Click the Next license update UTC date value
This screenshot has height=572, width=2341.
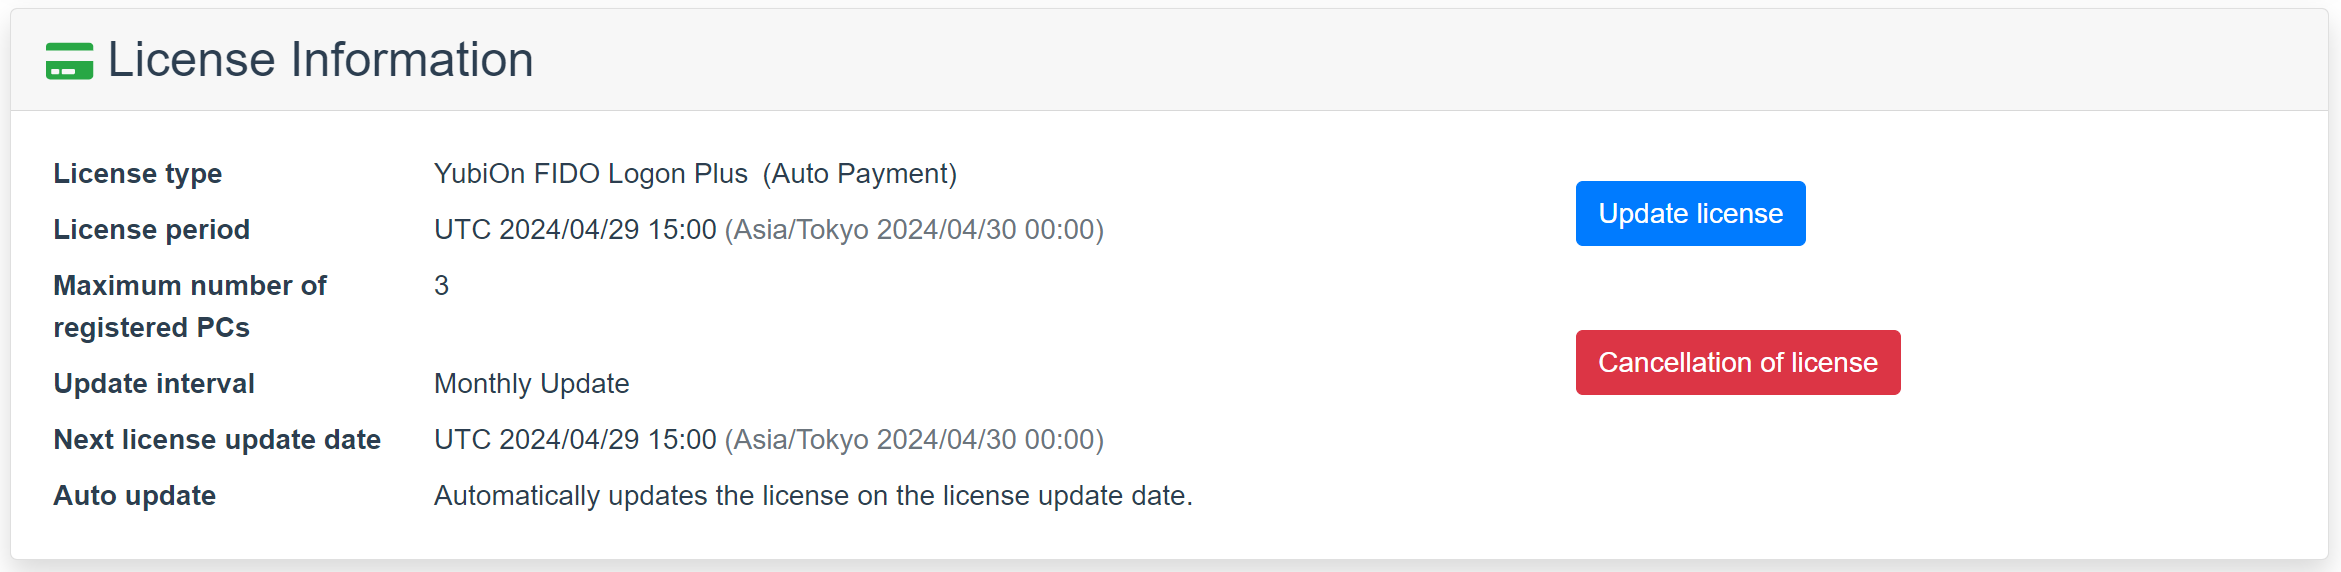coord(575,440)
